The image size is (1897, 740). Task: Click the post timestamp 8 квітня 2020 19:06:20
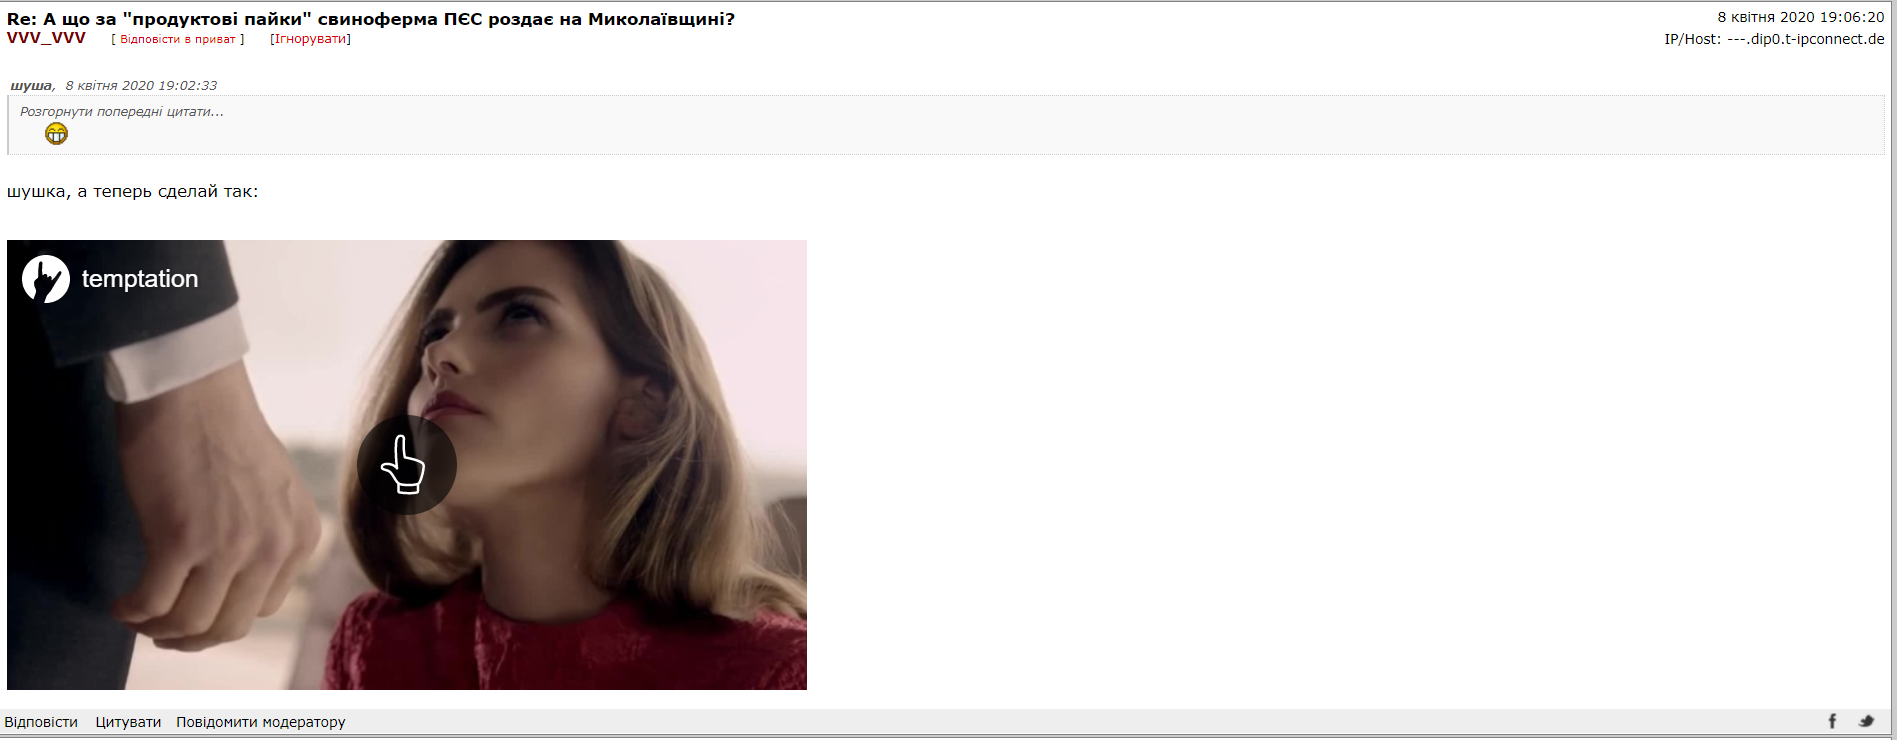tap(1801, 17)
